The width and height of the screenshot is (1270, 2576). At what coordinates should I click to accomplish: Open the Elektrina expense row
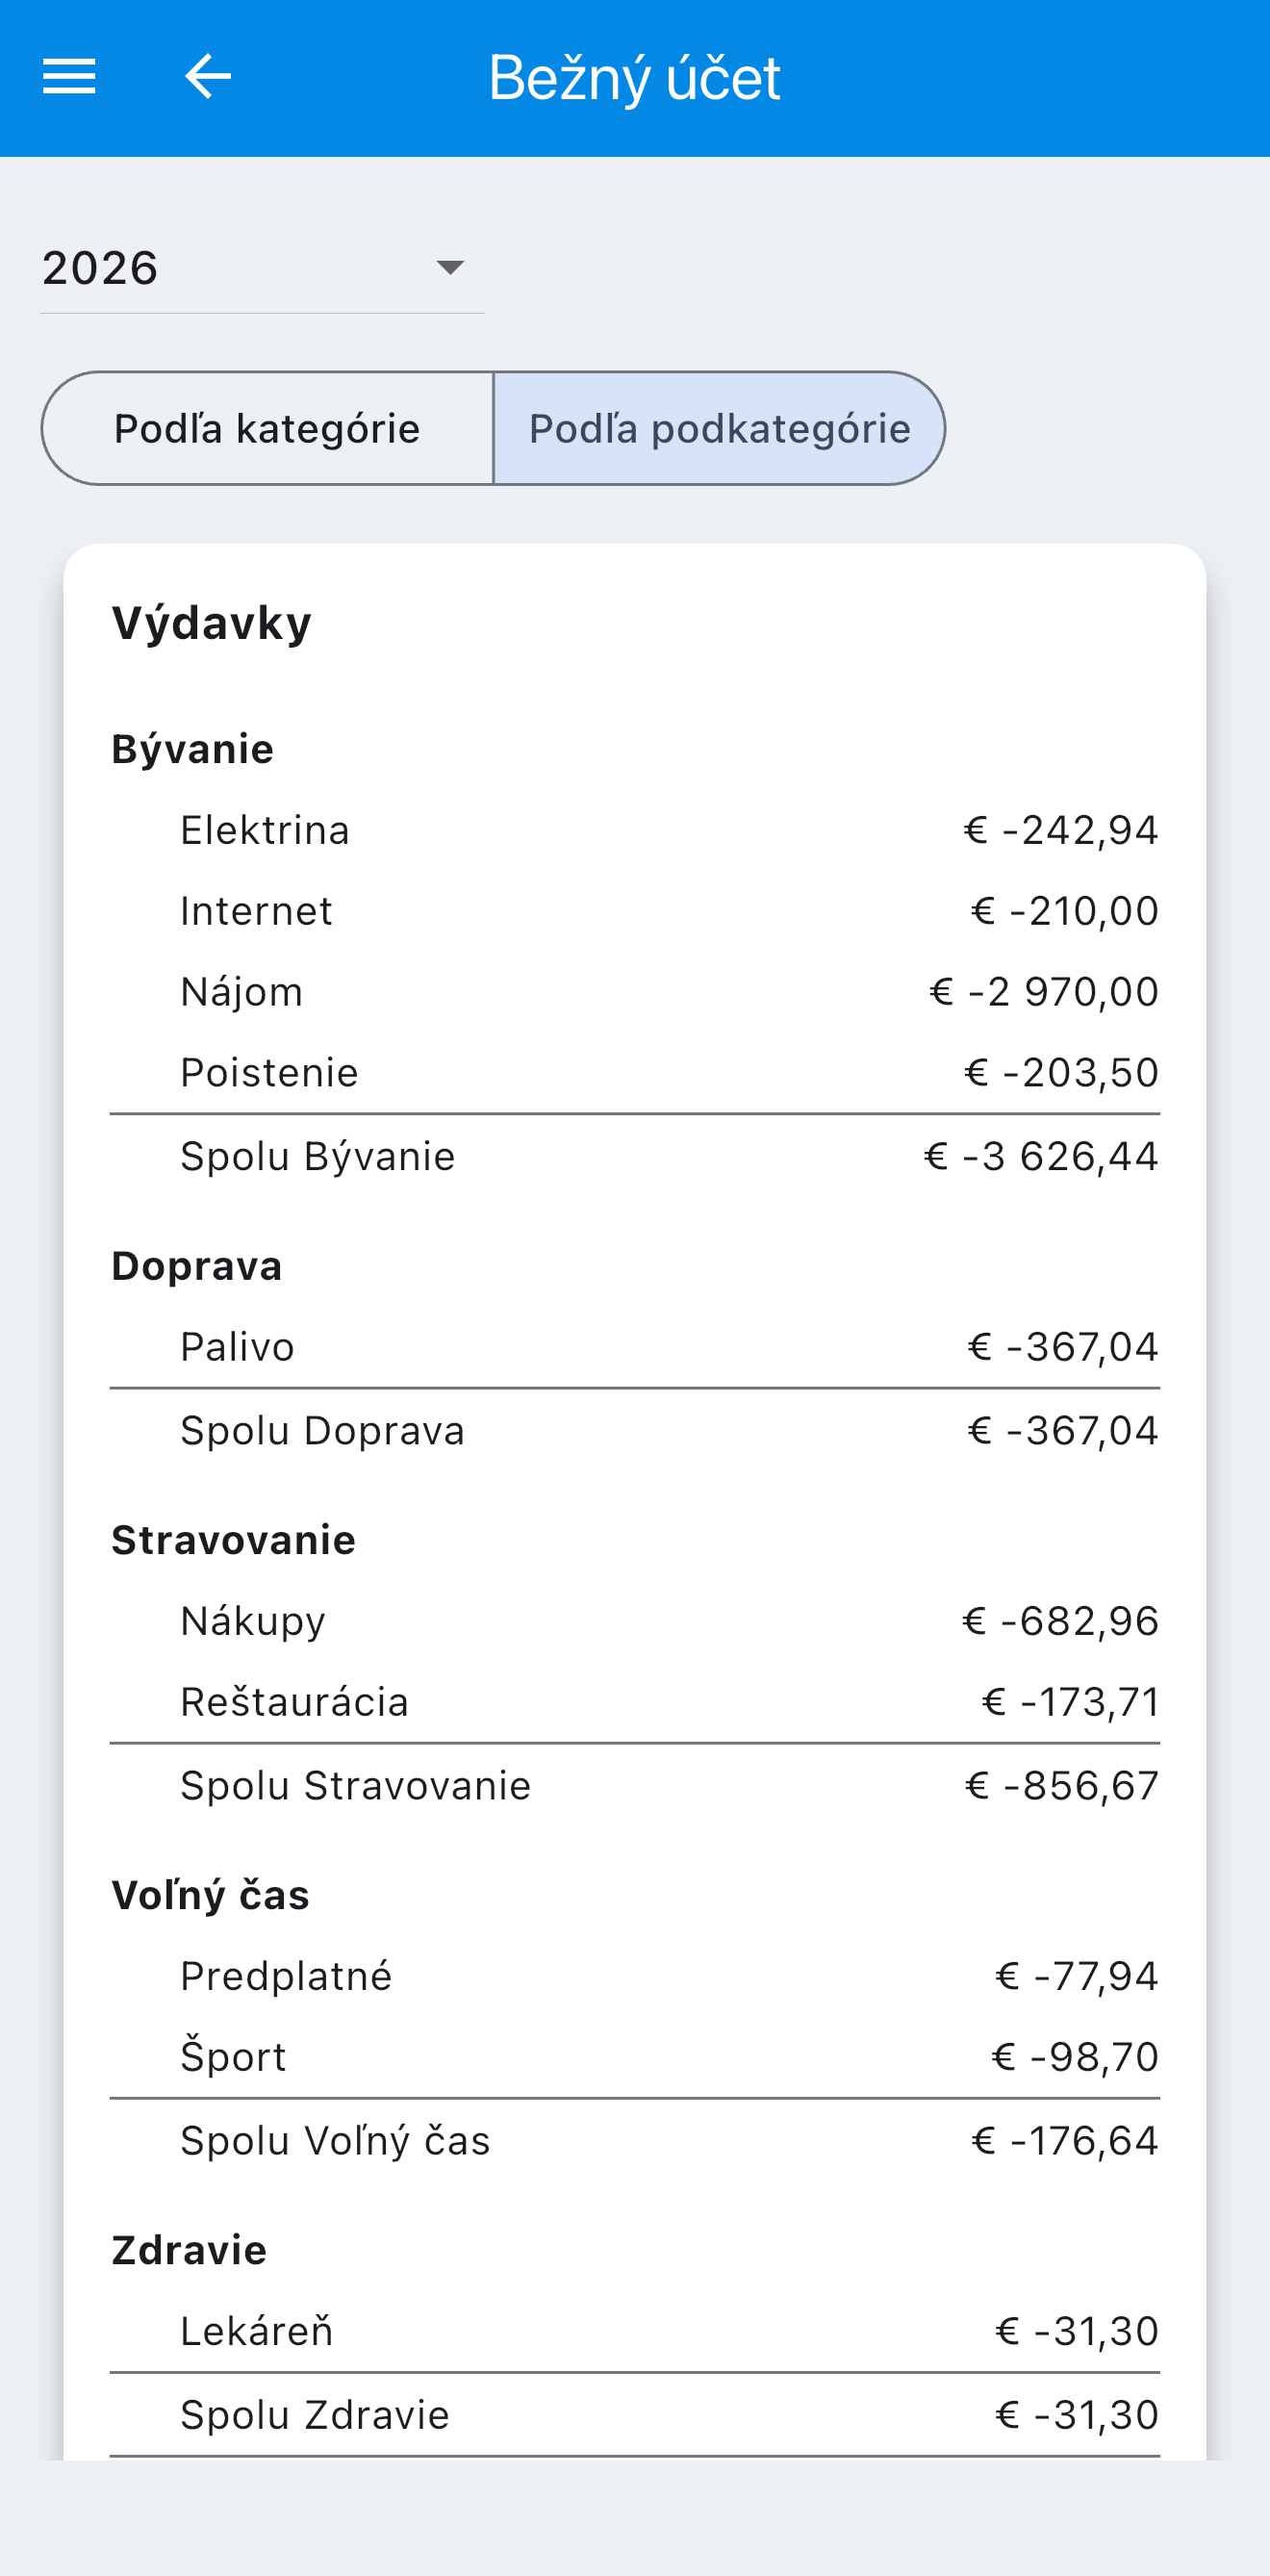[x=635, y=830]
